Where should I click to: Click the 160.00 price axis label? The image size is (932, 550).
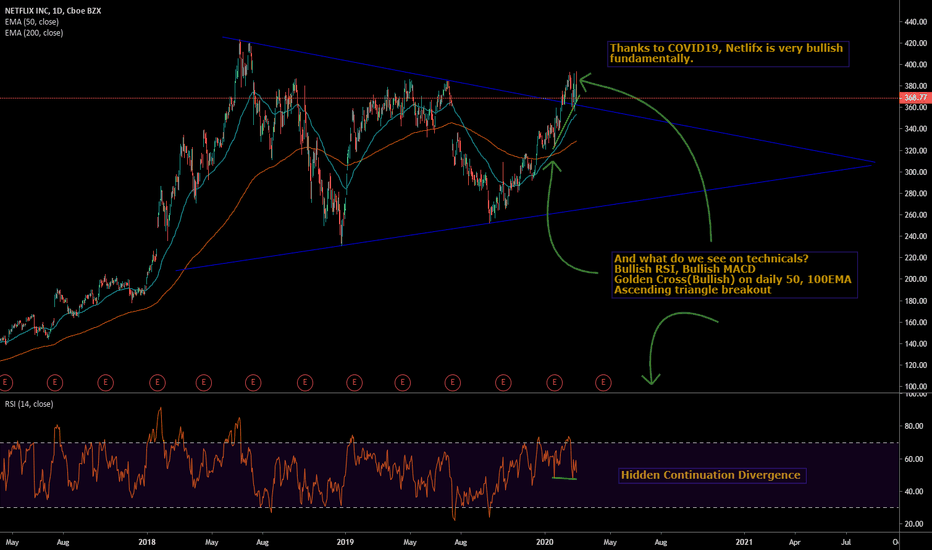click(916, 323)
